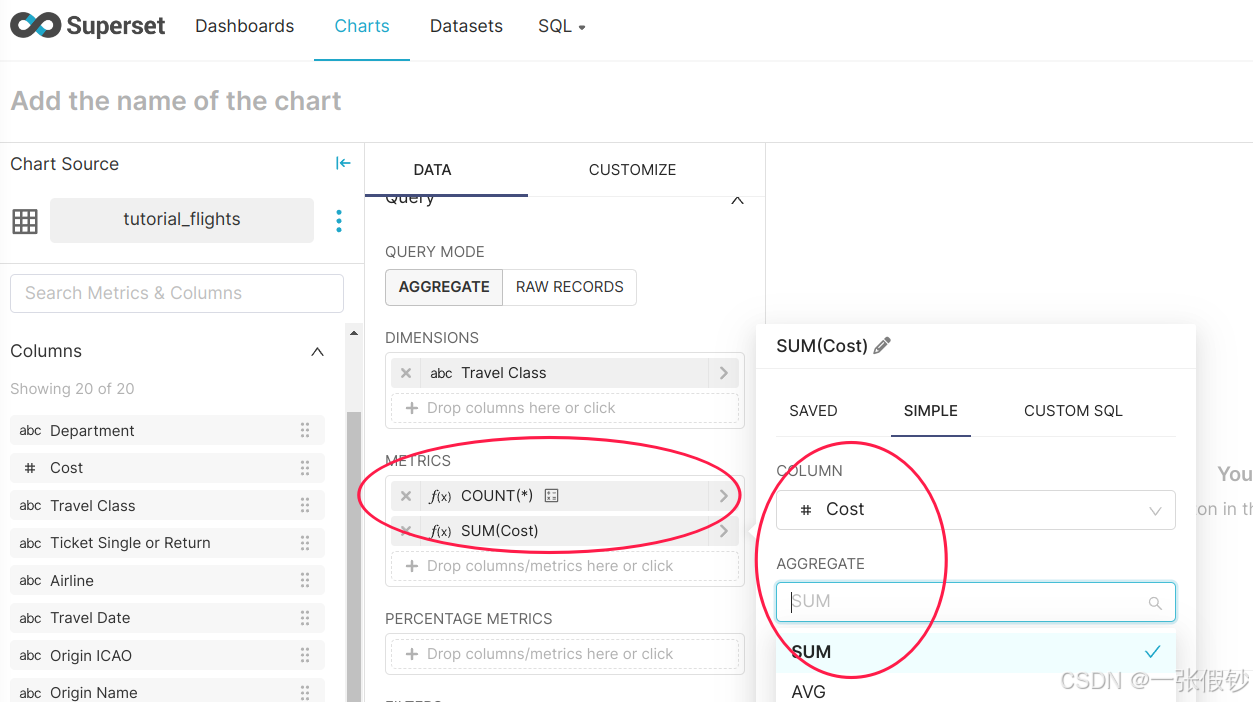Collapse the Columns section
The image size is (1253, 702).
click(317, 352)
